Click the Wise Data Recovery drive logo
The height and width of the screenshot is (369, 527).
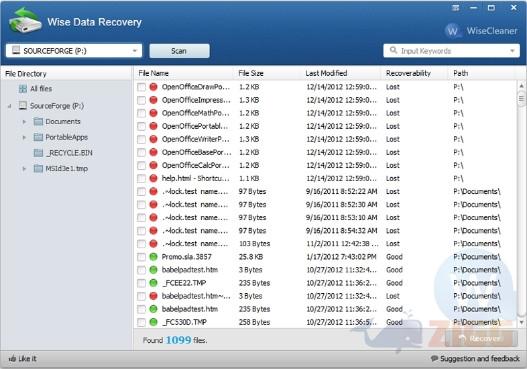(25, 21)
